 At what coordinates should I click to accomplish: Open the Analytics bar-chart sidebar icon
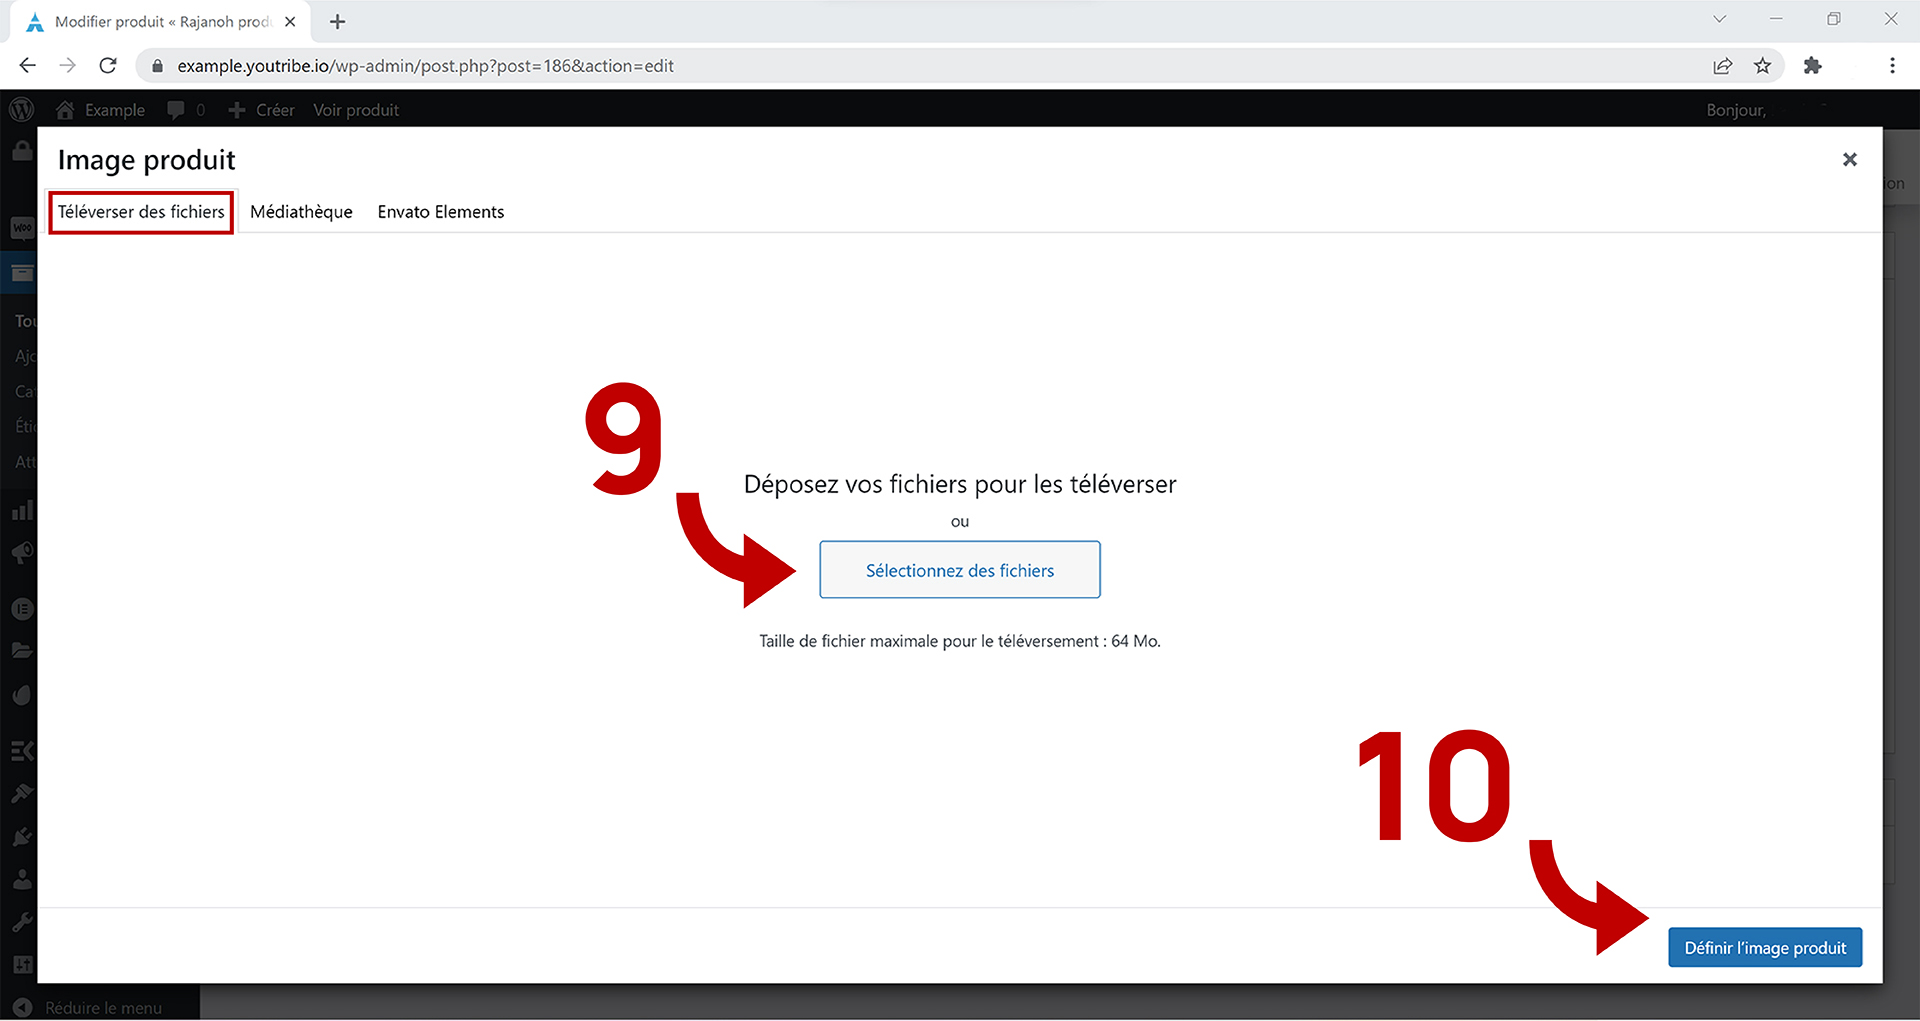[x=21, y=509]
